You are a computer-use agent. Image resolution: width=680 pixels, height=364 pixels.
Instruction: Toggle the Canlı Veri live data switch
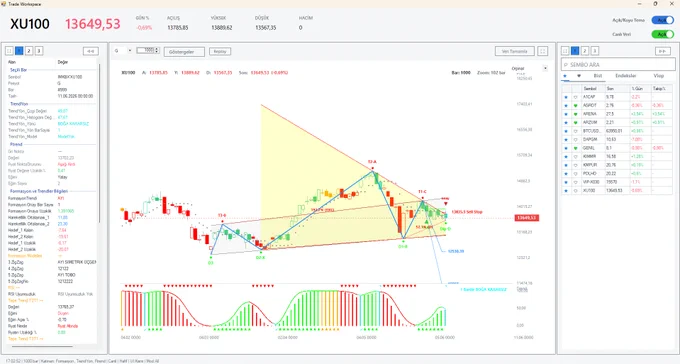click(662, 34)
